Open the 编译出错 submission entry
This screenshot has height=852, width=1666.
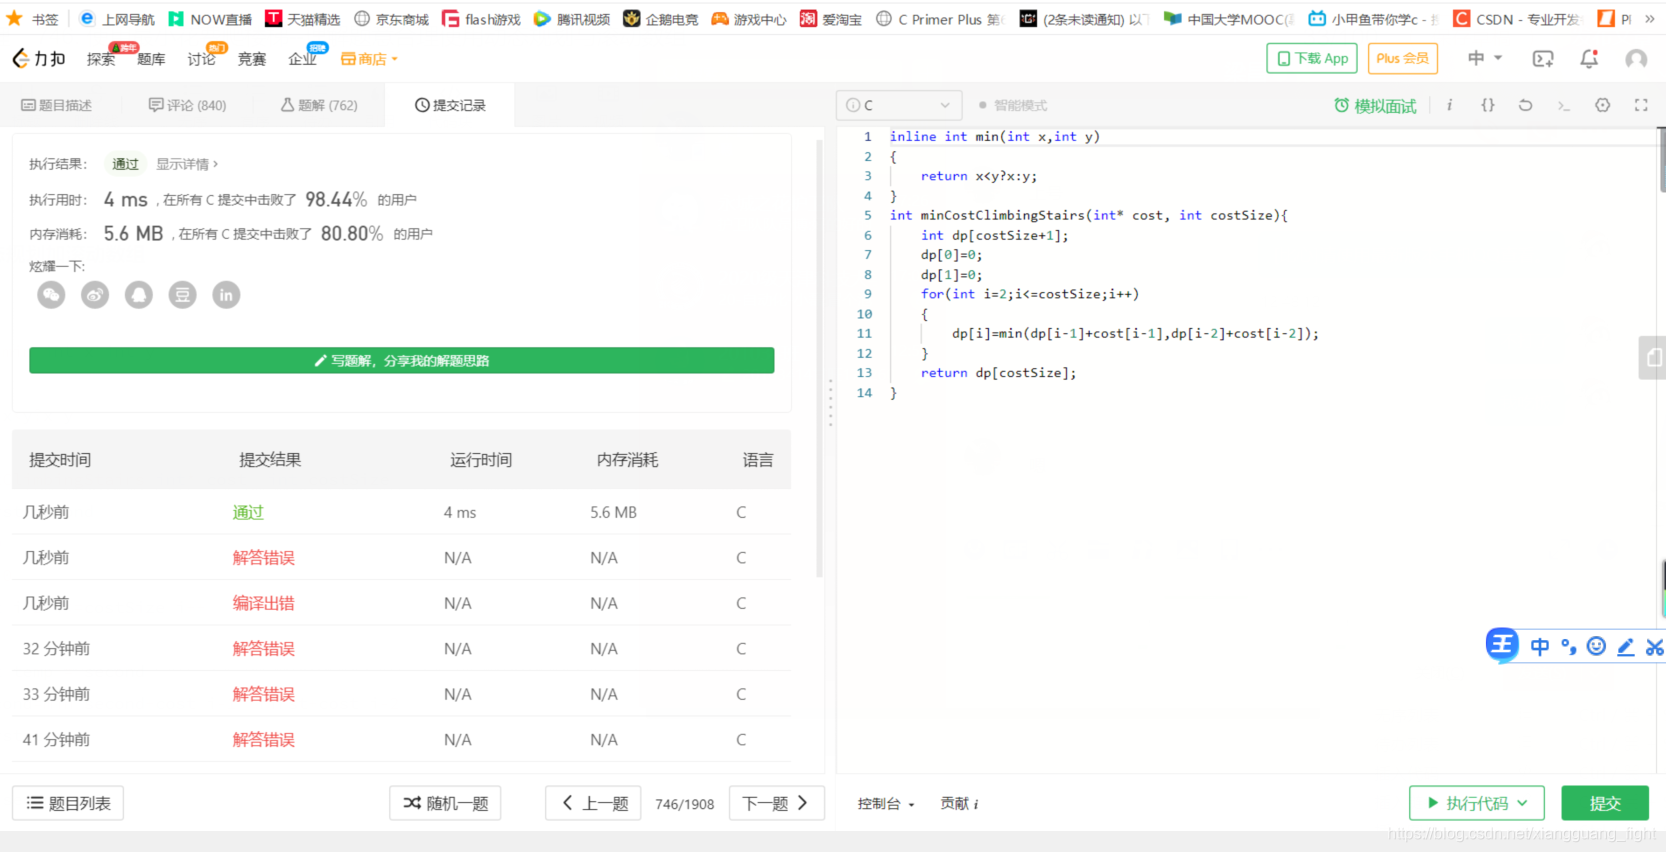tap(264, 603)
